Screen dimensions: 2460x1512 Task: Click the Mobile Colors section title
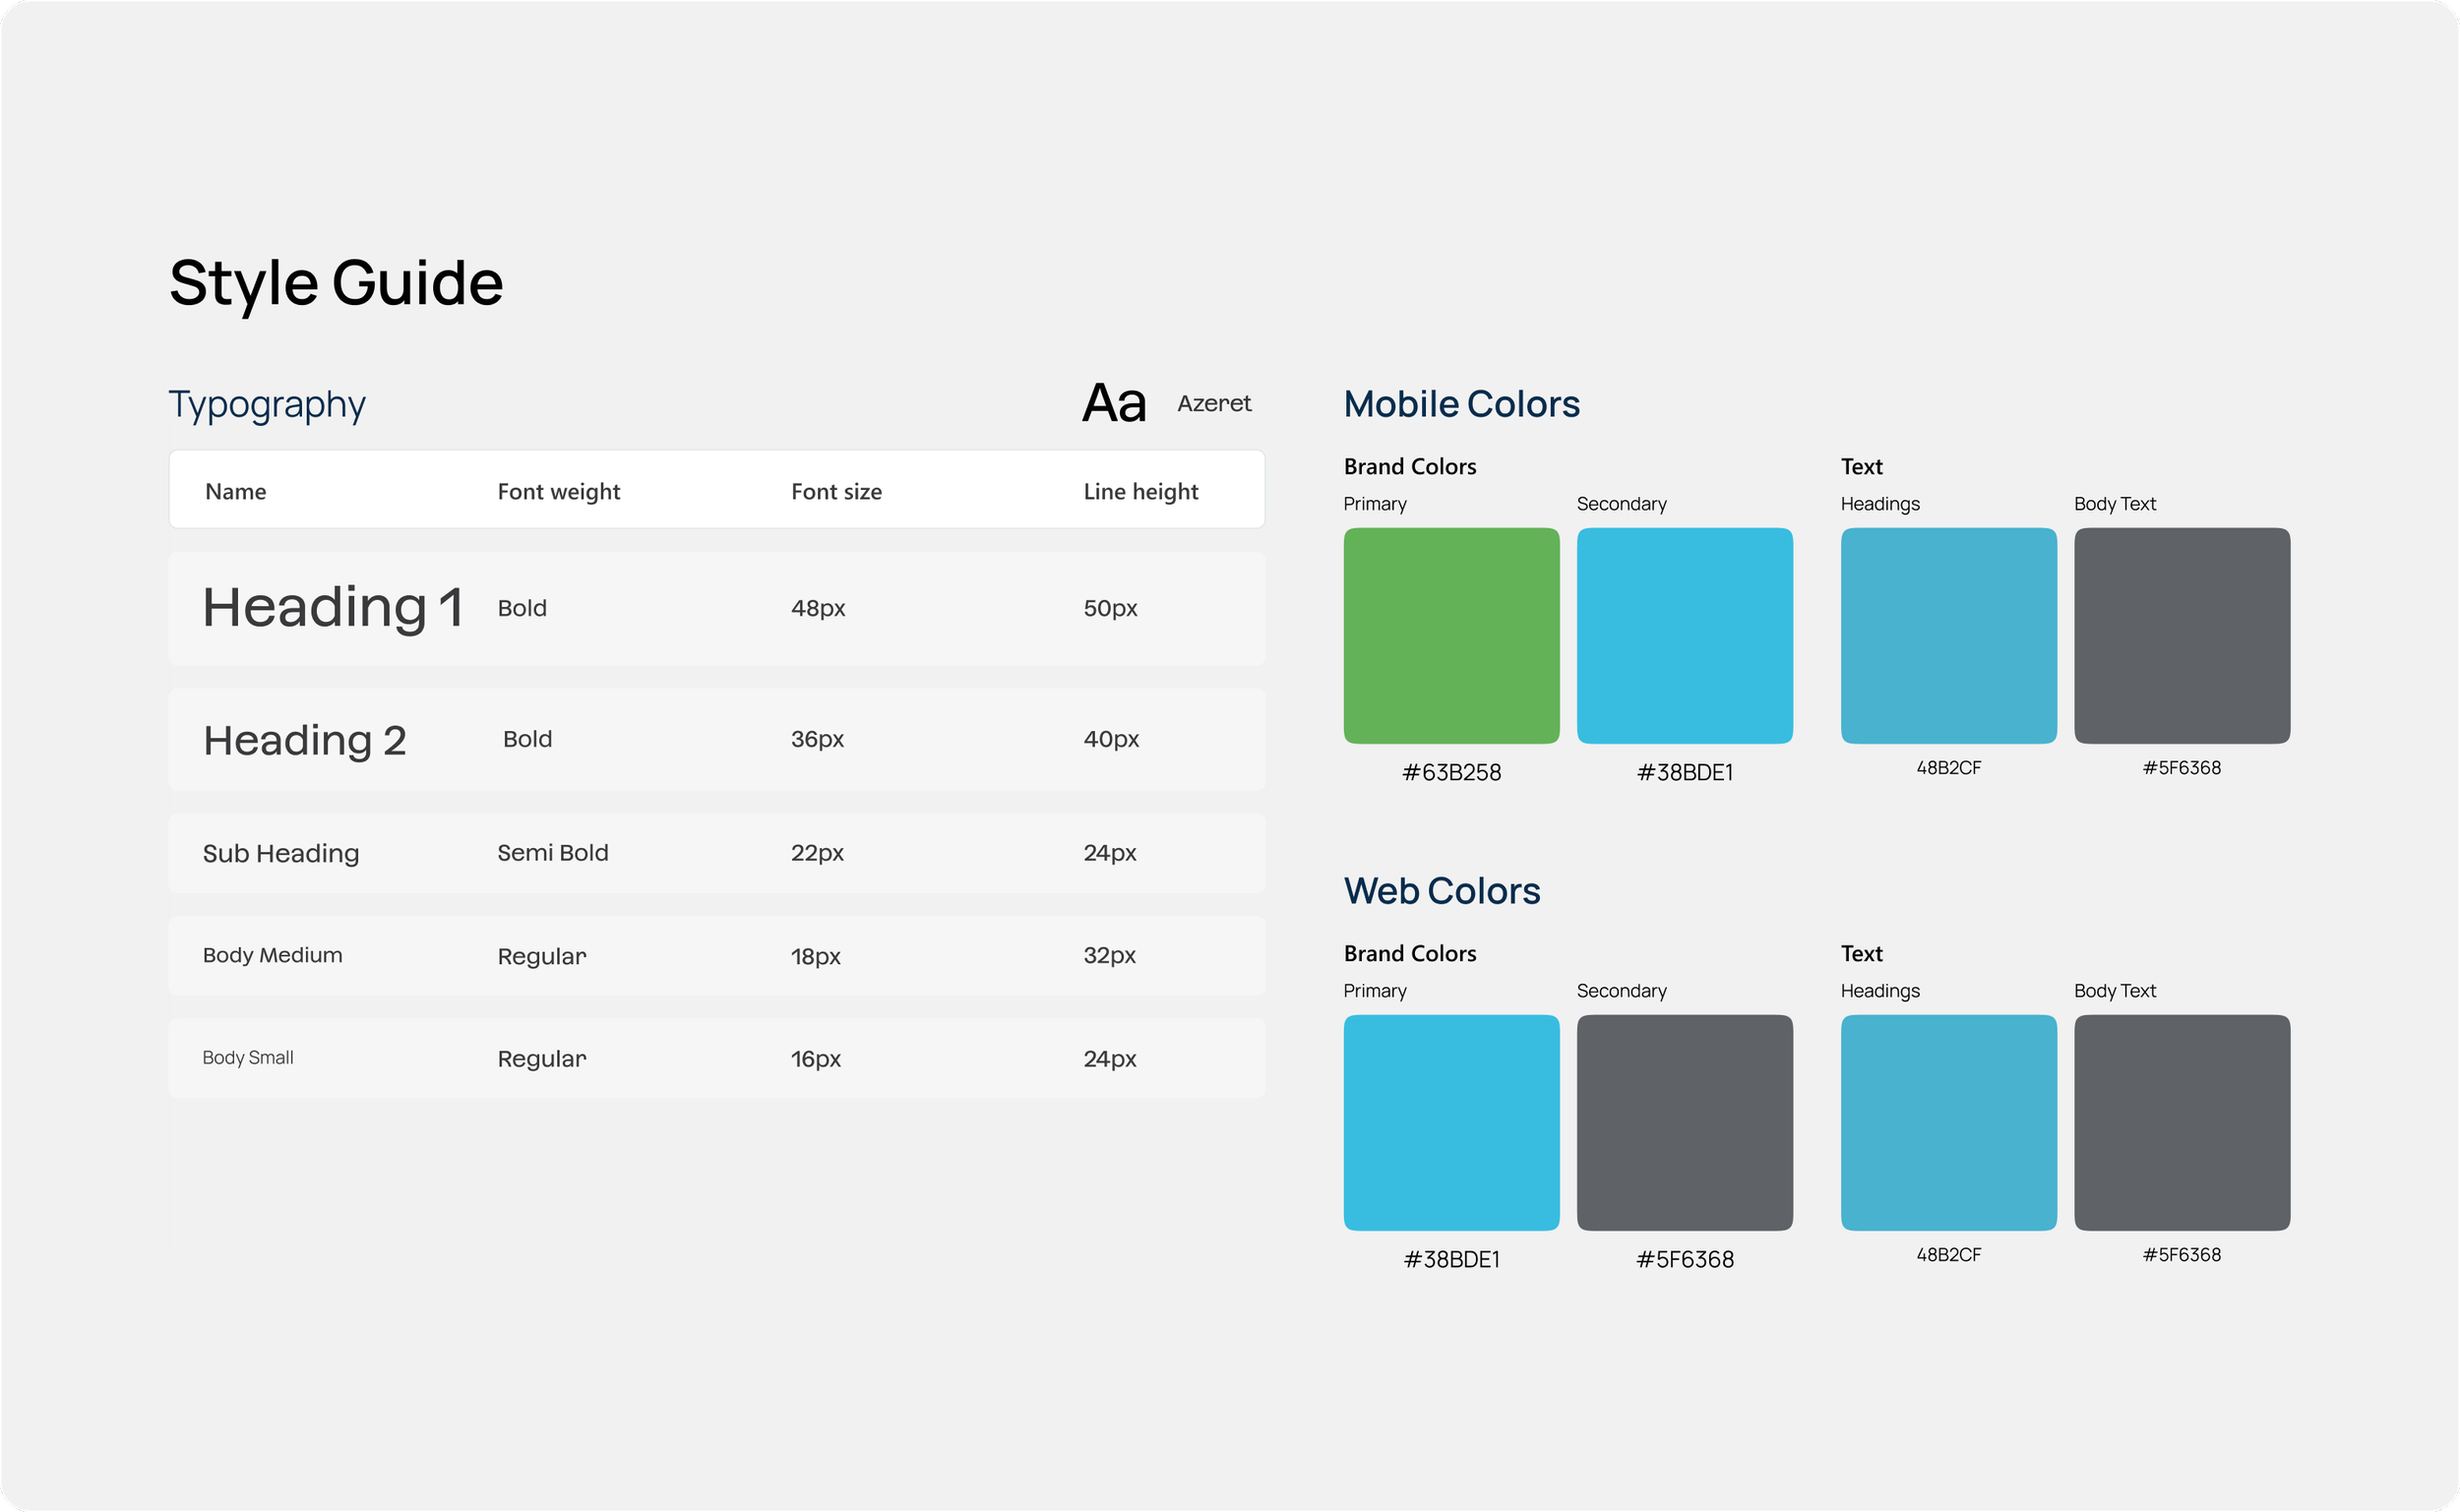point(1461,404)
